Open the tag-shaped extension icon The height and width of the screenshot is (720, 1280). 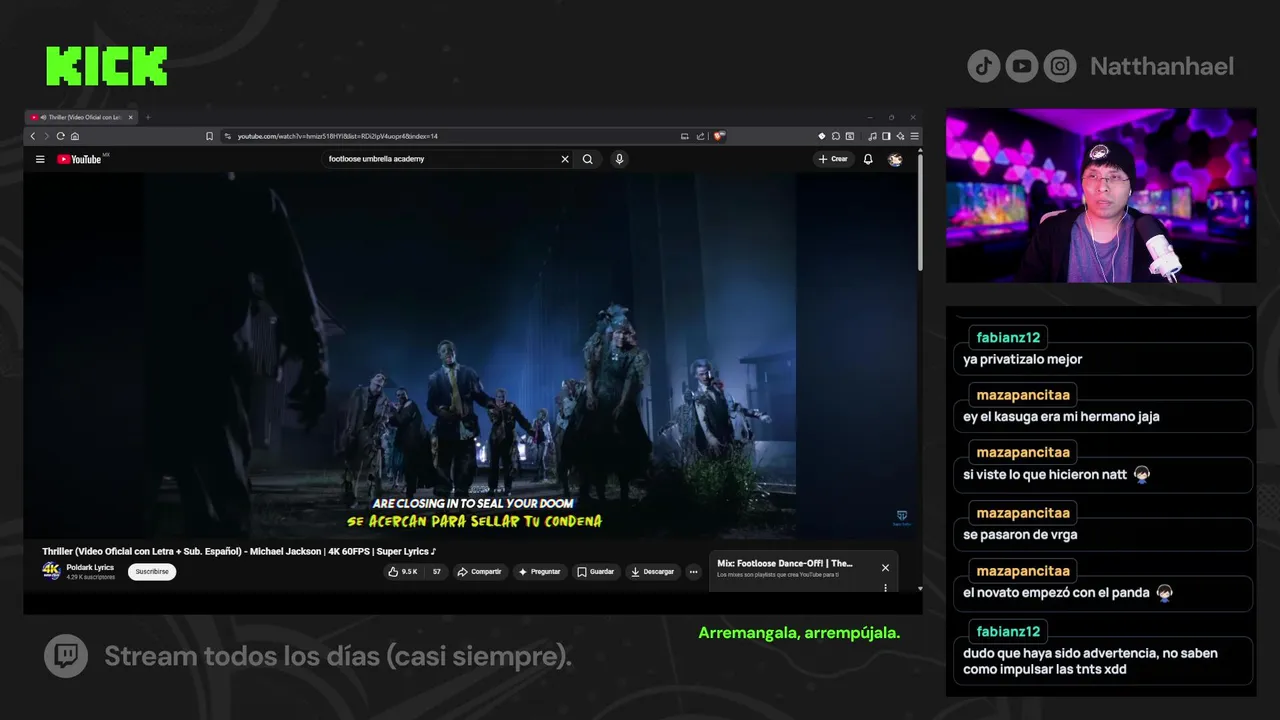click(822, 136)
